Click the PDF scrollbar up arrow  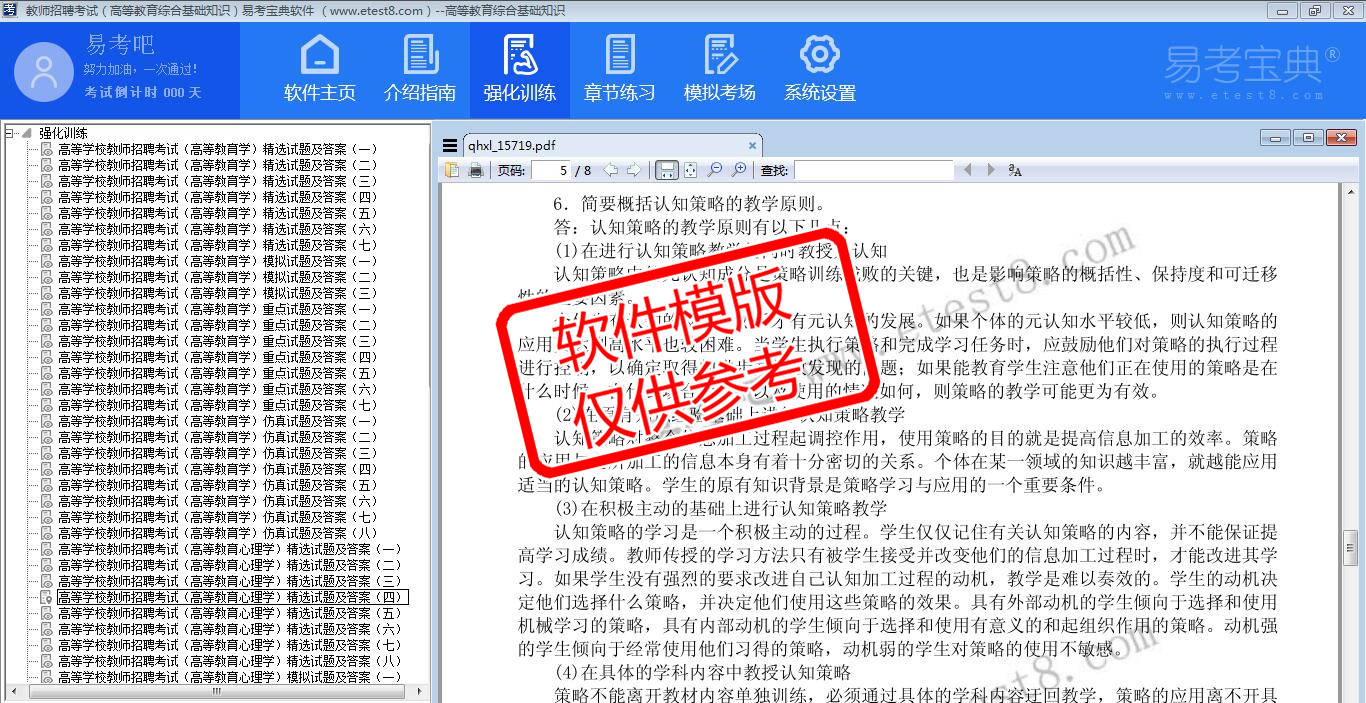(x=1350, y=190)
